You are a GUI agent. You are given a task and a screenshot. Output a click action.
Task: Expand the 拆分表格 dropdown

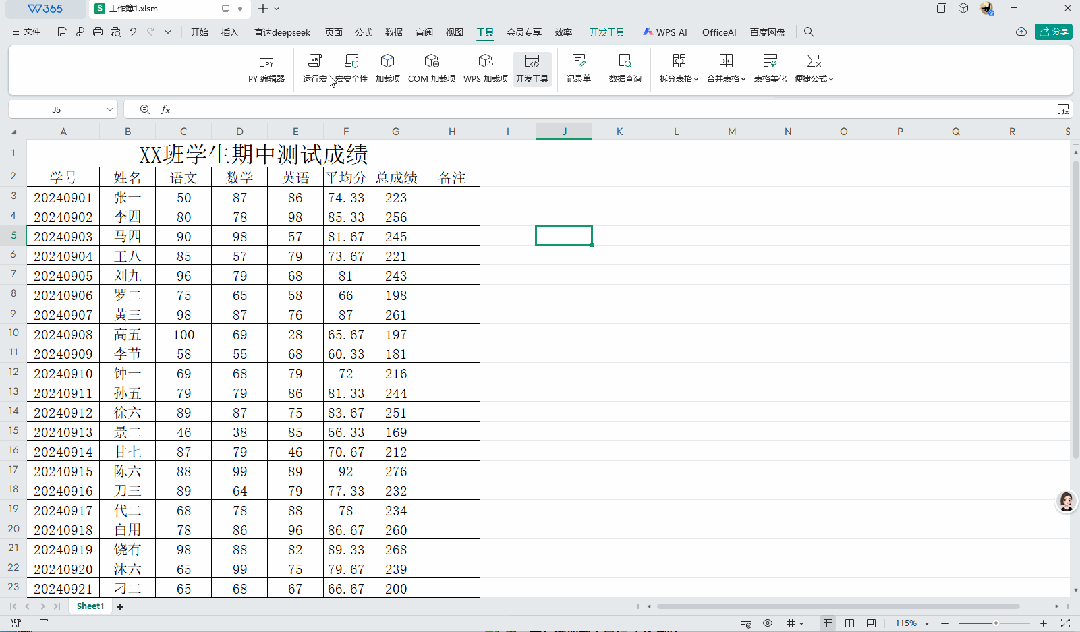pos(679,67)
